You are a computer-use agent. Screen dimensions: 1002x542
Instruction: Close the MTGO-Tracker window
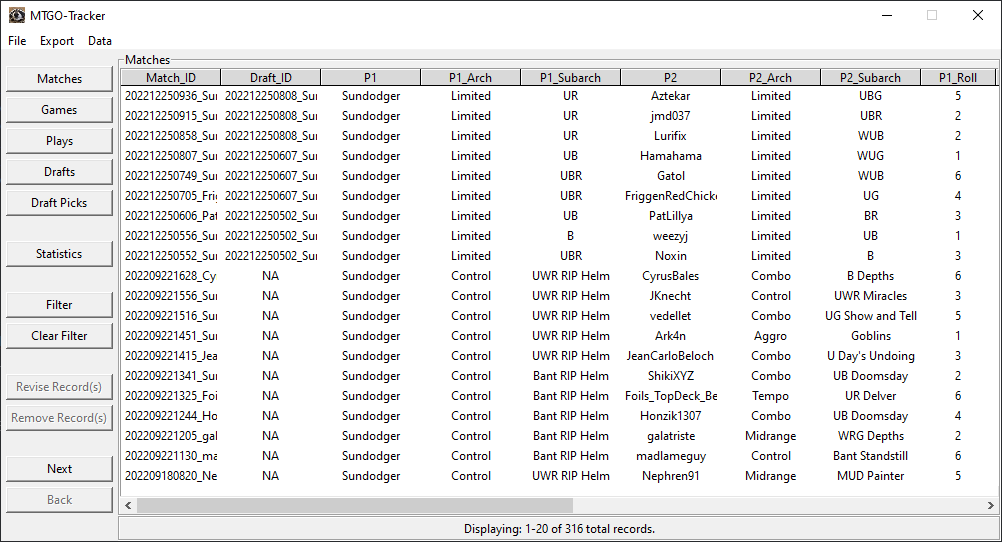click(x=977, y=15)
